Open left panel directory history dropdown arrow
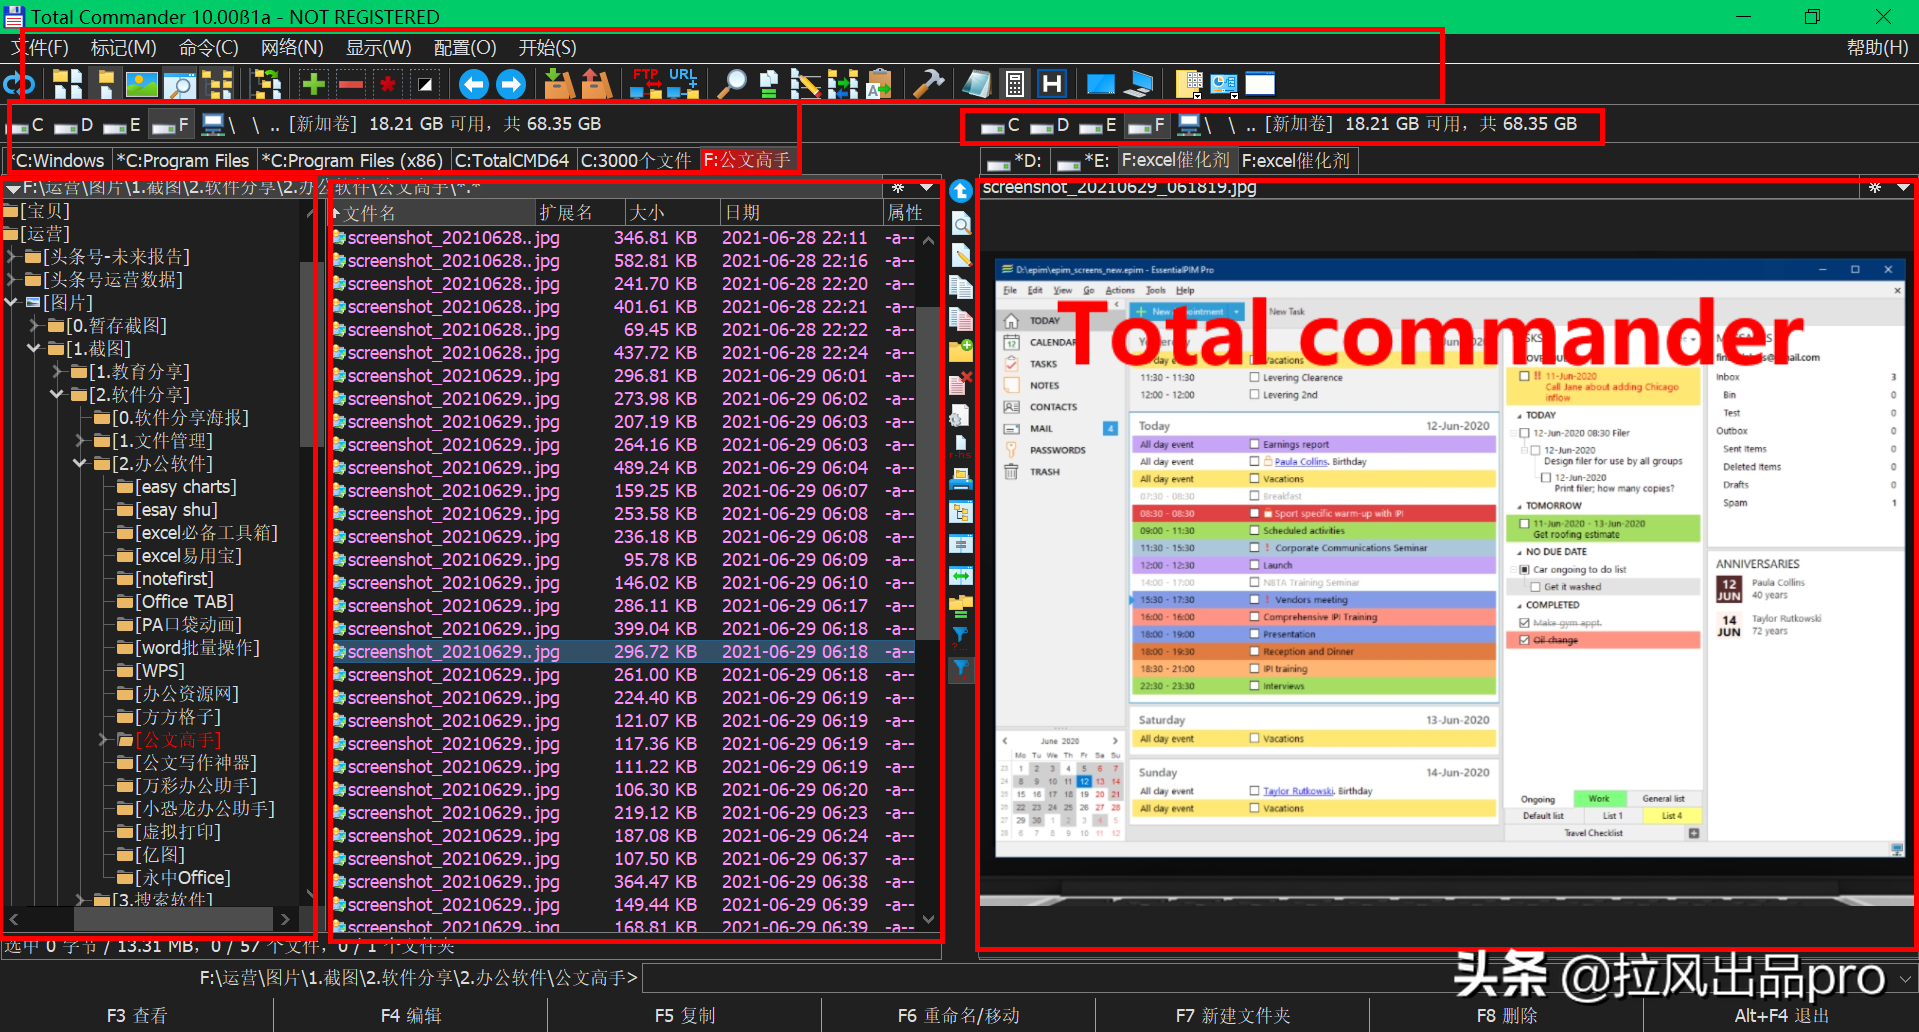 pos(926,188)
